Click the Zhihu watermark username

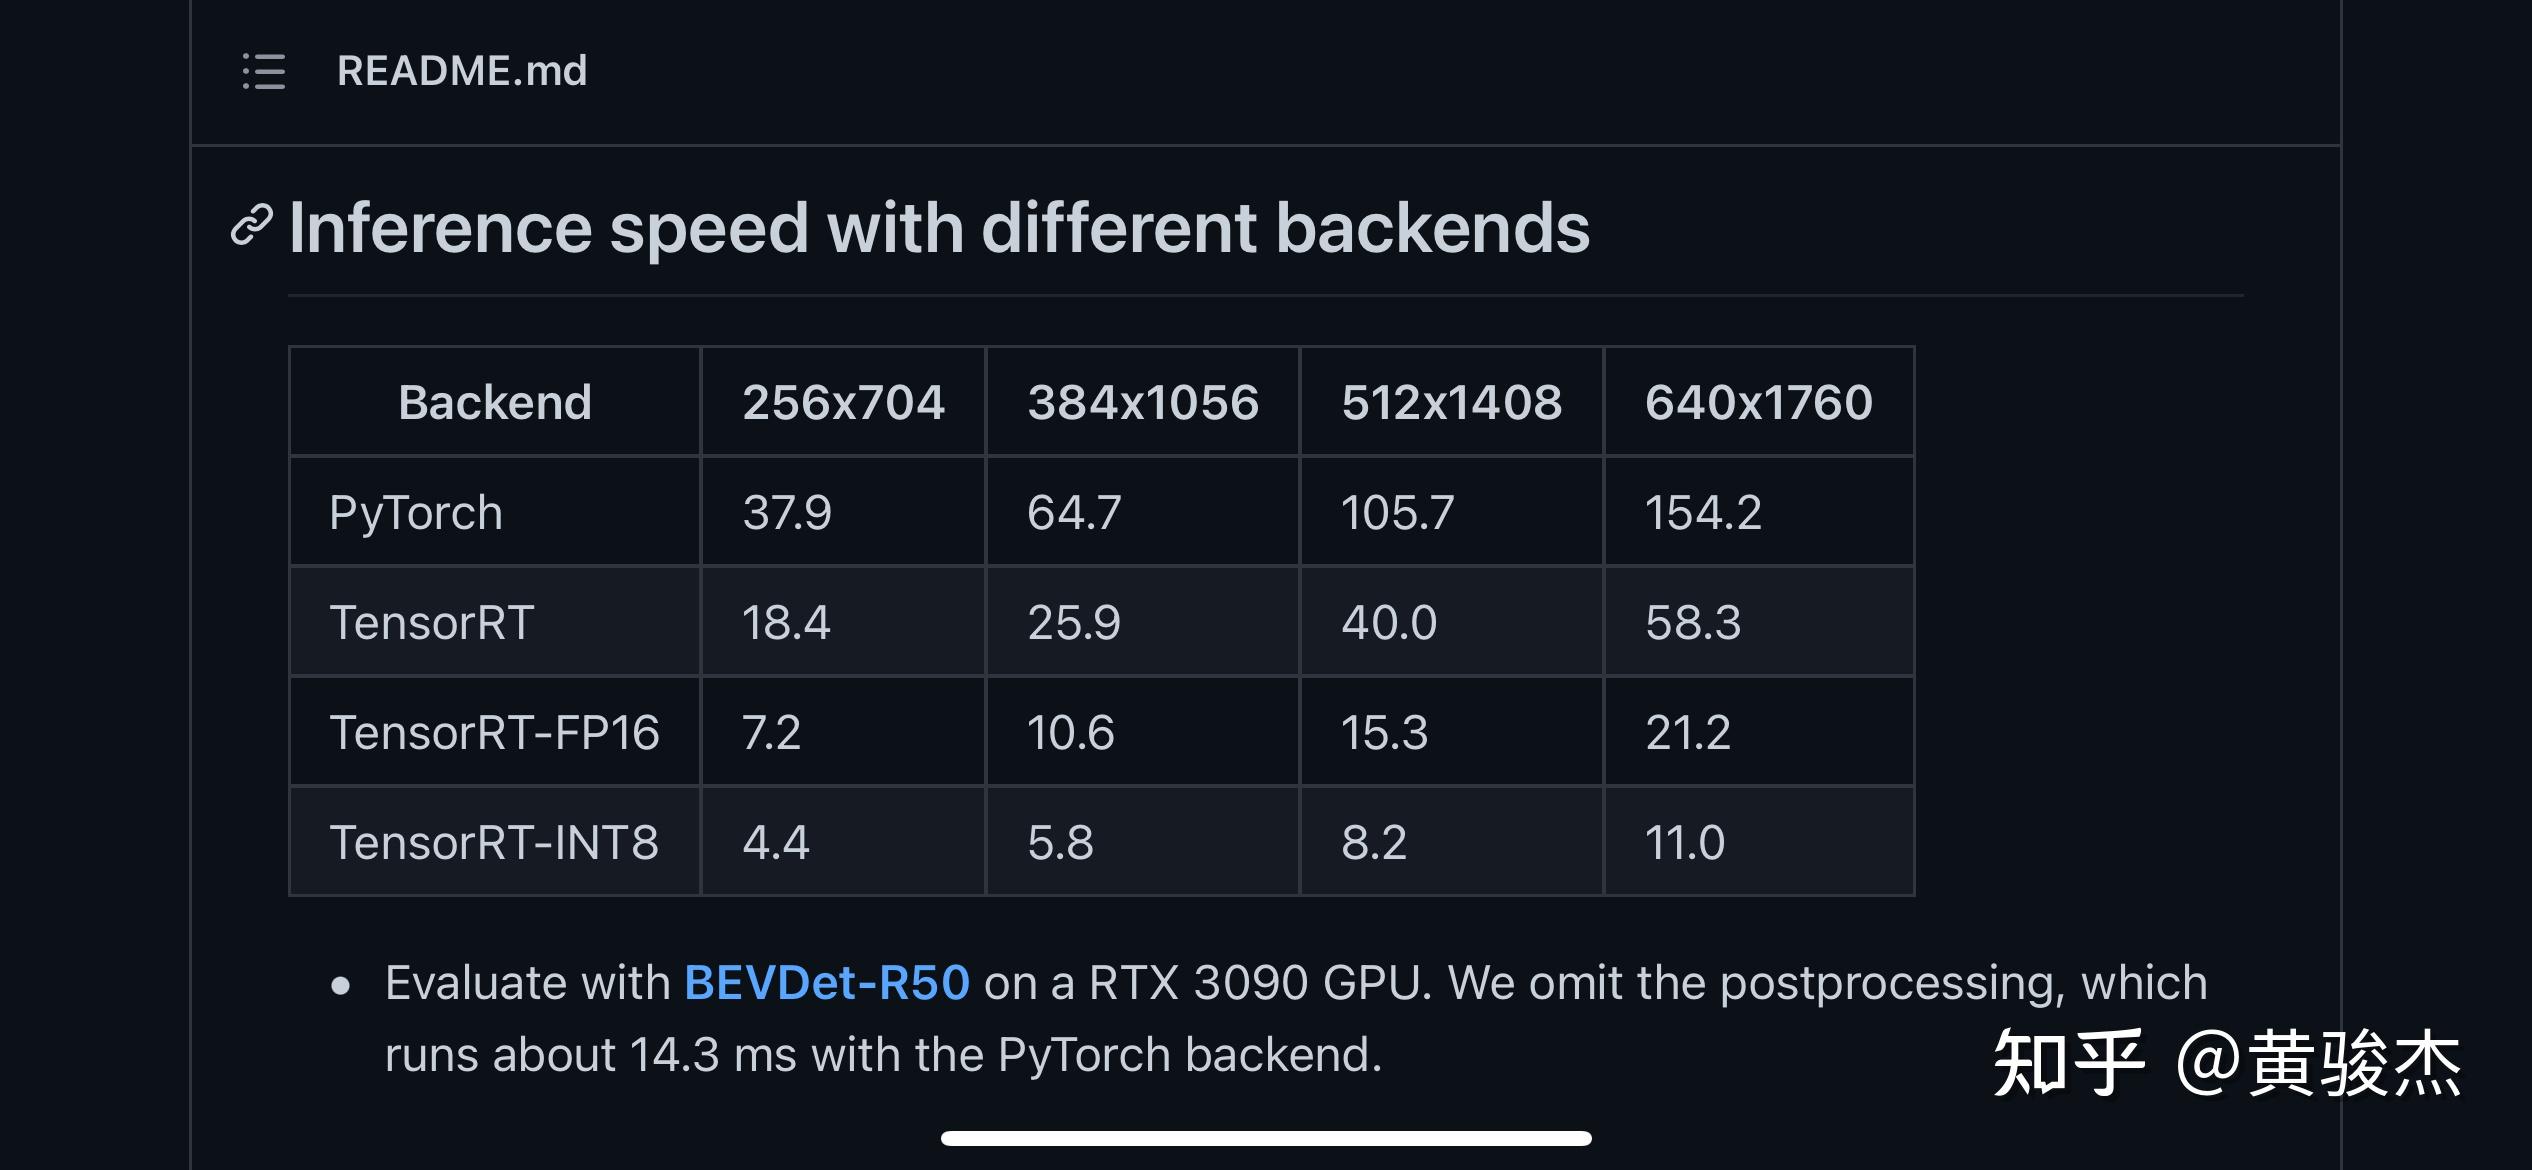pyautogui.click(x=2318, y=1064)
